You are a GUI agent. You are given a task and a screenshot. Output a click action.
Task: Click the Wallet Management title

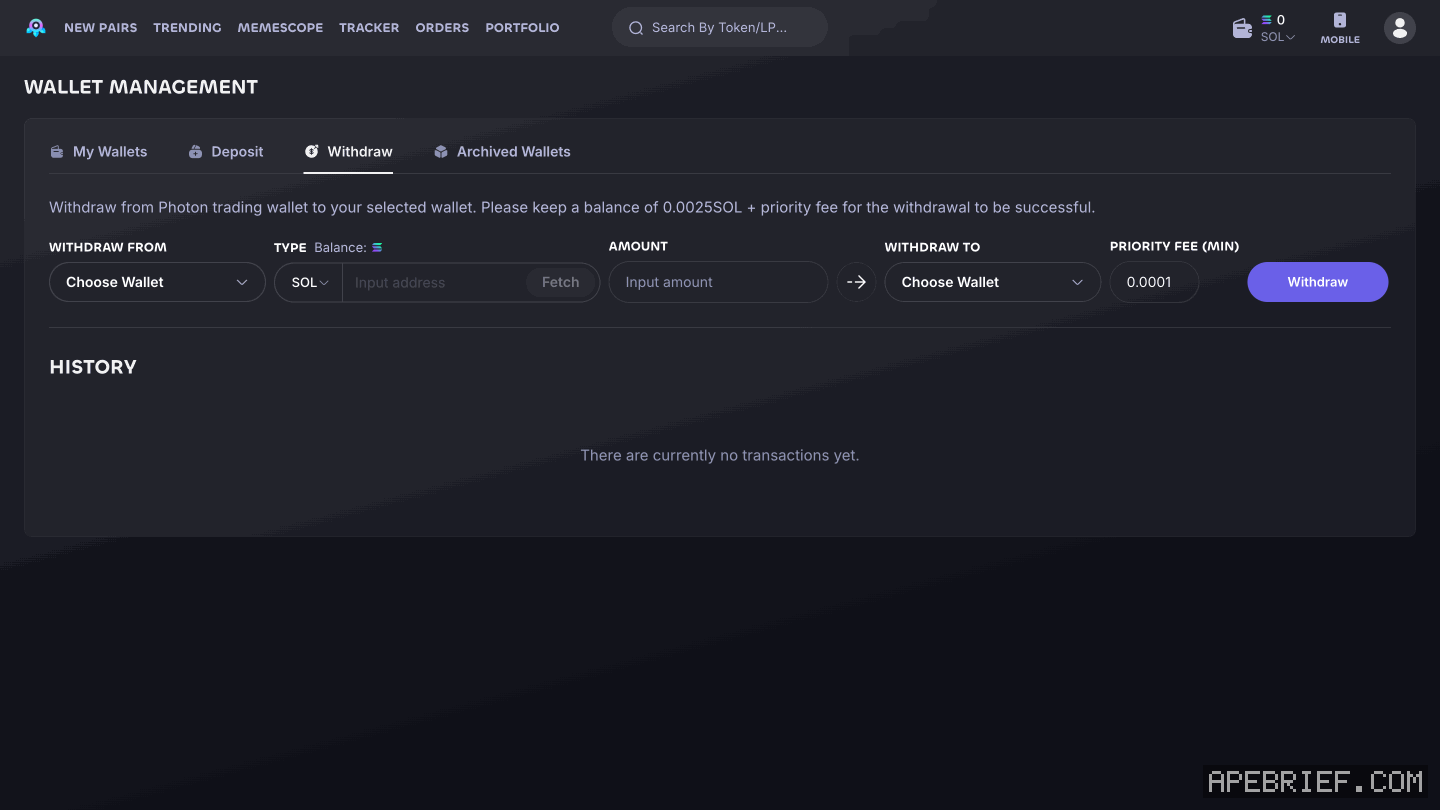tap(141, 87)
